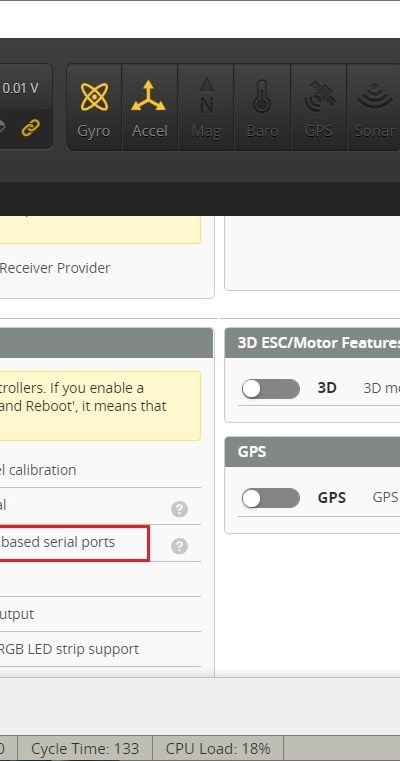Open help icon above serial ports row
This screenshot has width=400, height=761.
(x=179, y=509)
